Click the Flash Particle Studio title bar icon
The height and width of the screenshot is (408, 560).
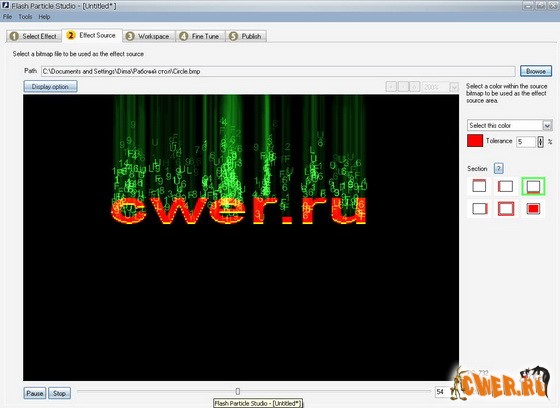5,6
